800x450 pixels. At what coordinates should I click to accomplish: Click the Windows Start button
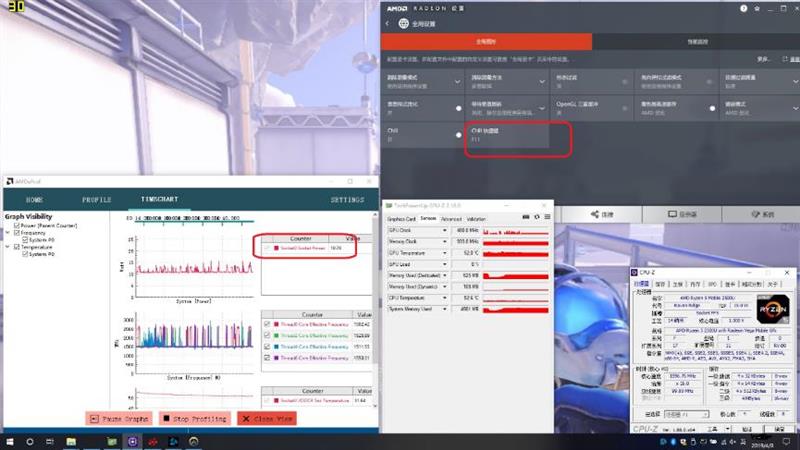[8, 440]
